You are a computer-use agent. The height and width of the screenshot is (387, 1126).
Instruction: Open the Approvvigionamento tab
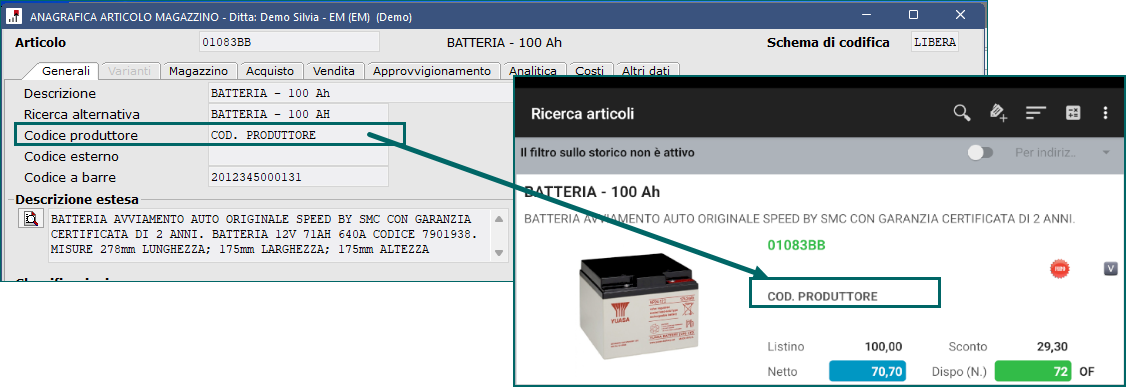click(x=432, y=70)
